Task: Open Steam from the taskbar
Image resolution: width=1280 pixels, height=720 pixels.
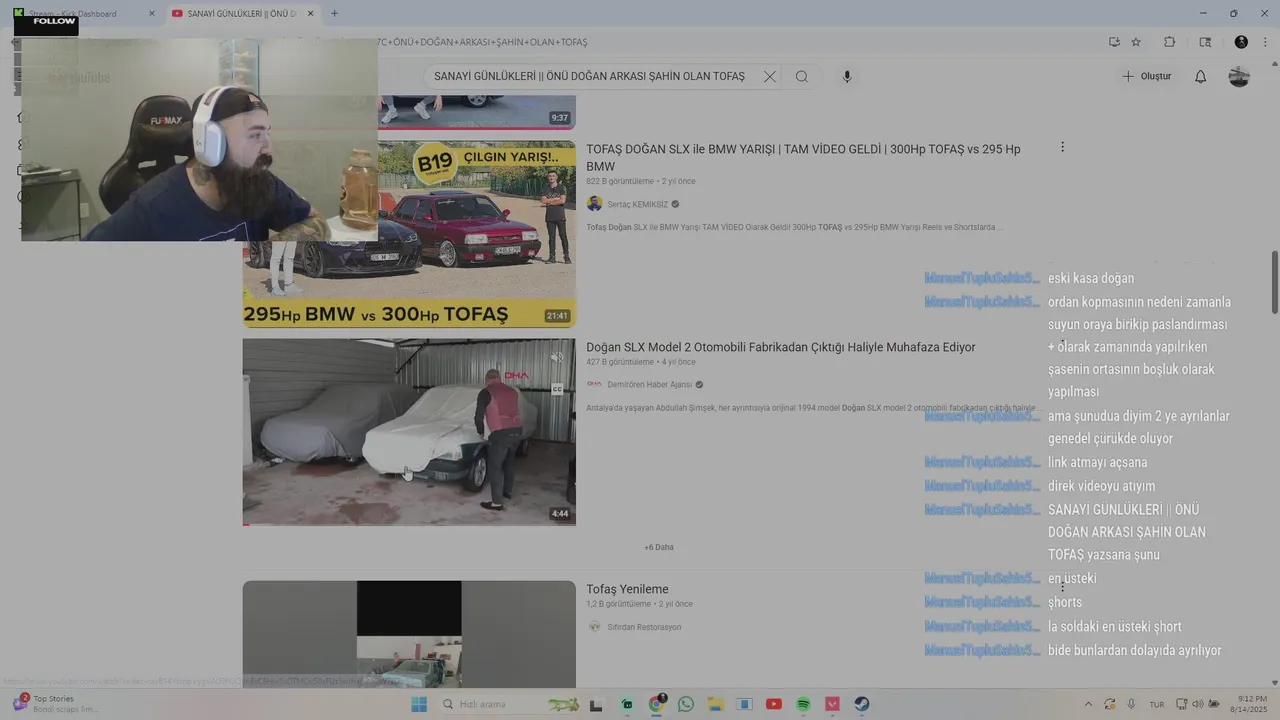Action: click(x=862, y=704)
